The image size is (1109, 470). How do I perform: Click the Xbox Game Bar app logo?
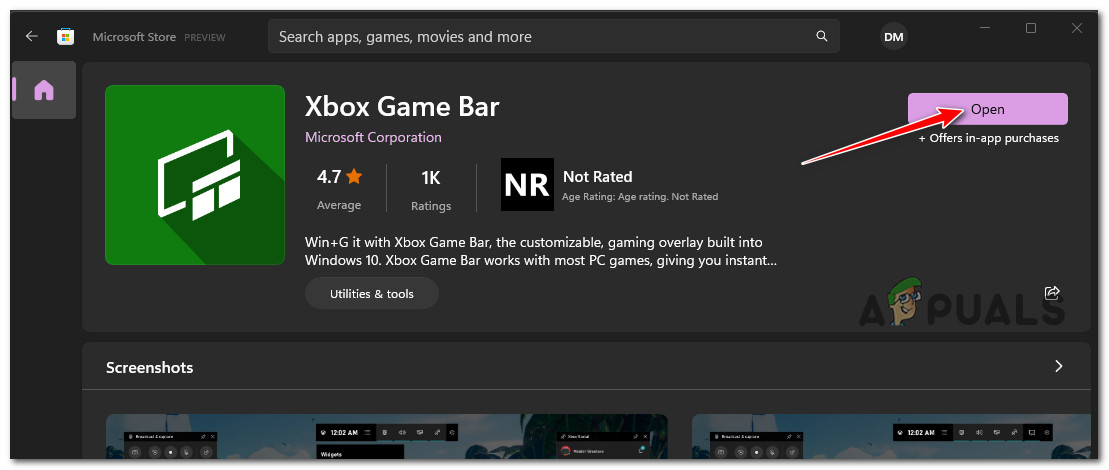pyautogui.click(x=195, y=175)
